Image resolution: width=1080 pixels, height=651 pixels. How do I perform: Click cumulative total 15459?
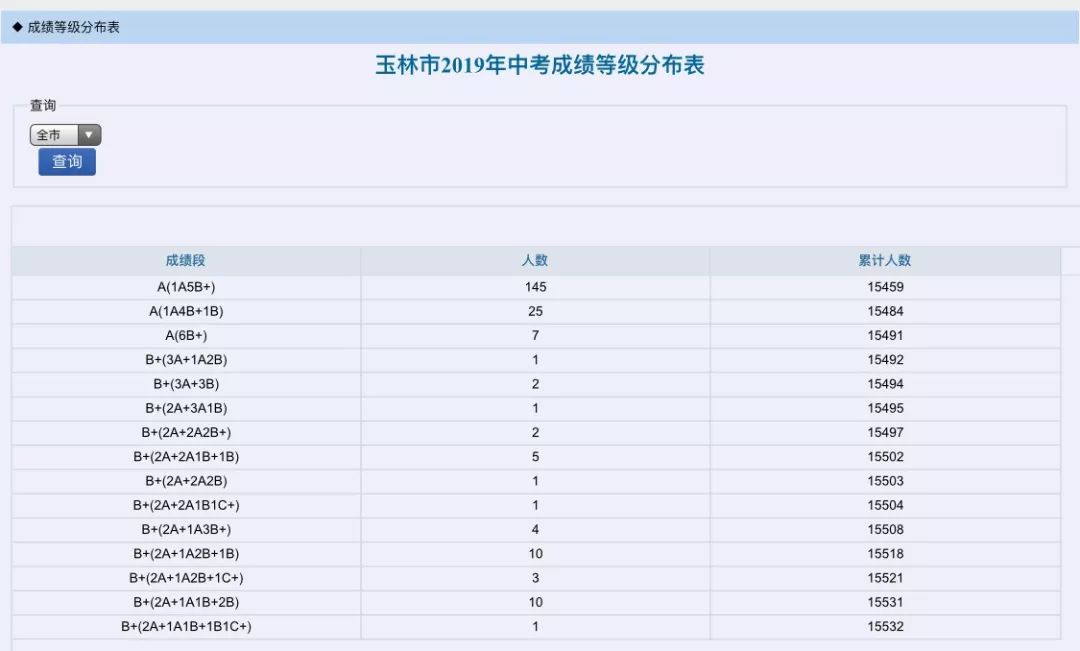pyautogui.click(x=885, y=287)
